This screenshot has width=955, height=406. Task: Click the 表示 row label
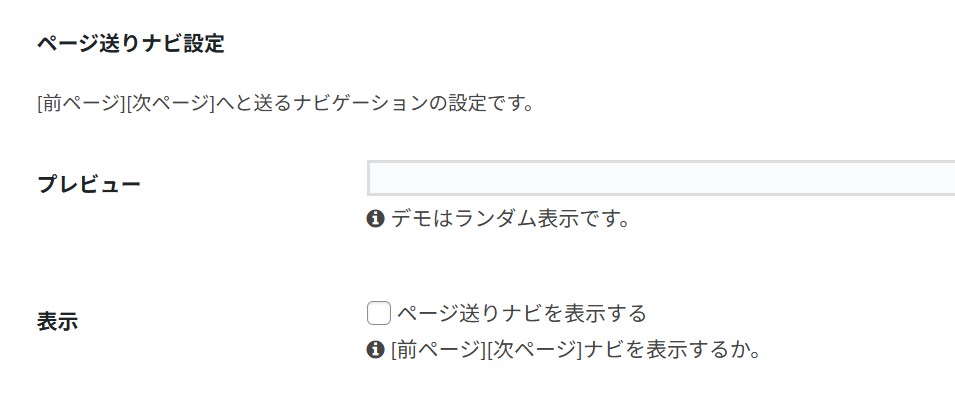58,322
